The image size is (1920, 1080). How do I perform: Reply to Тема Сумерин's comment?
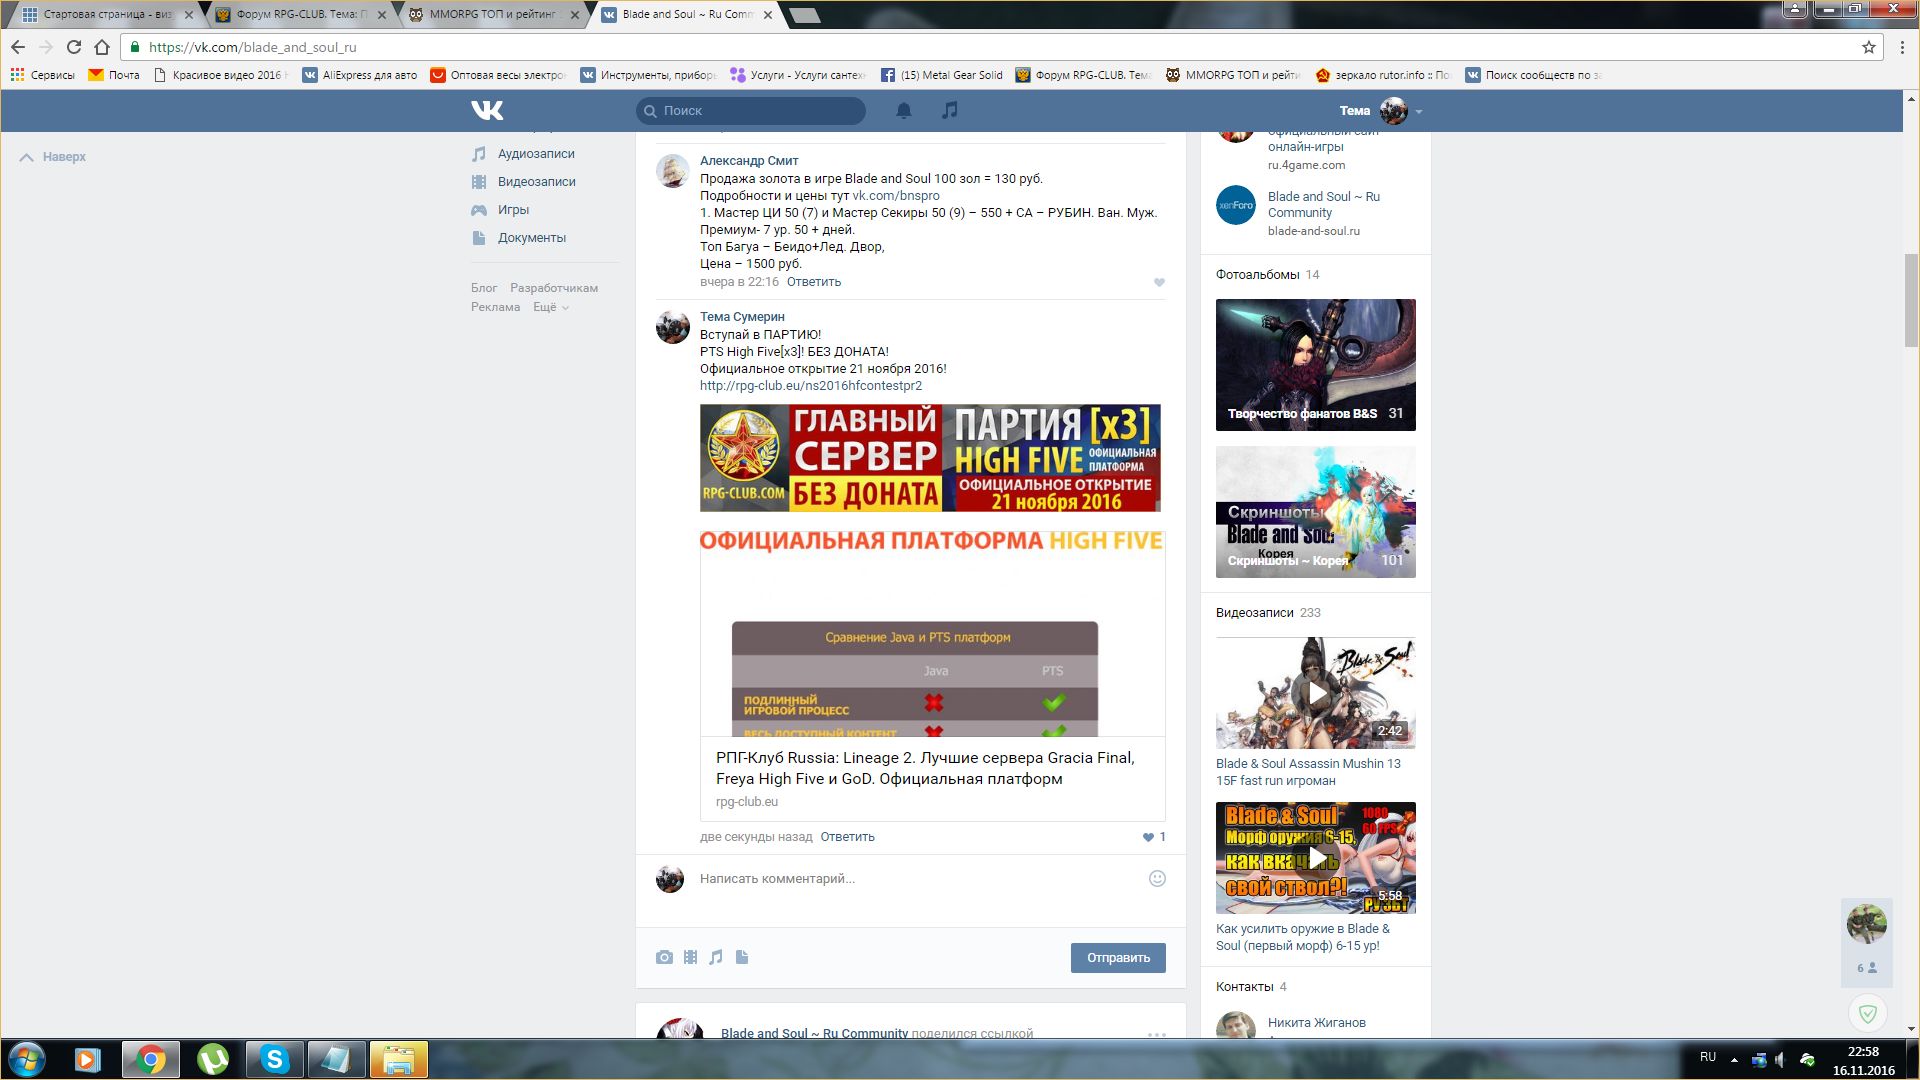[x=847, y=837]
